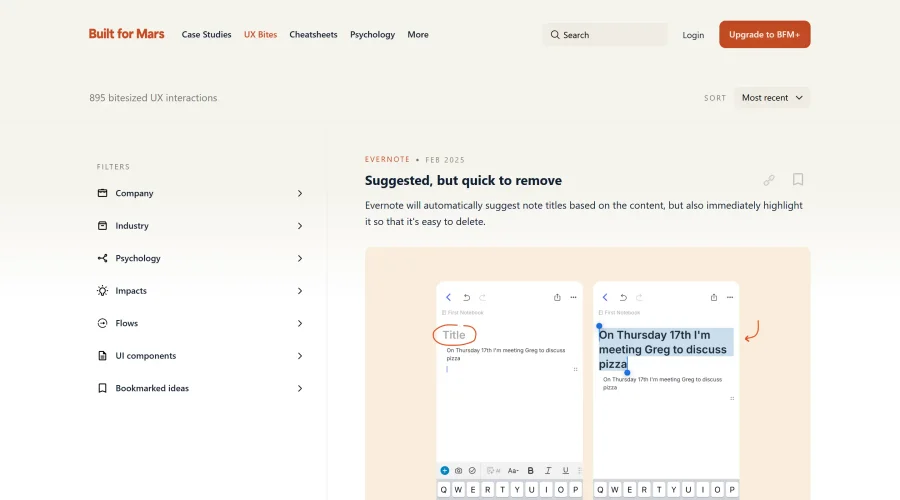The height and width of the screenshot is (500, 900).
Task: Click the Bookmarked ideas bookmark icon
Action: pyautogui.click(x=102, y=388)
